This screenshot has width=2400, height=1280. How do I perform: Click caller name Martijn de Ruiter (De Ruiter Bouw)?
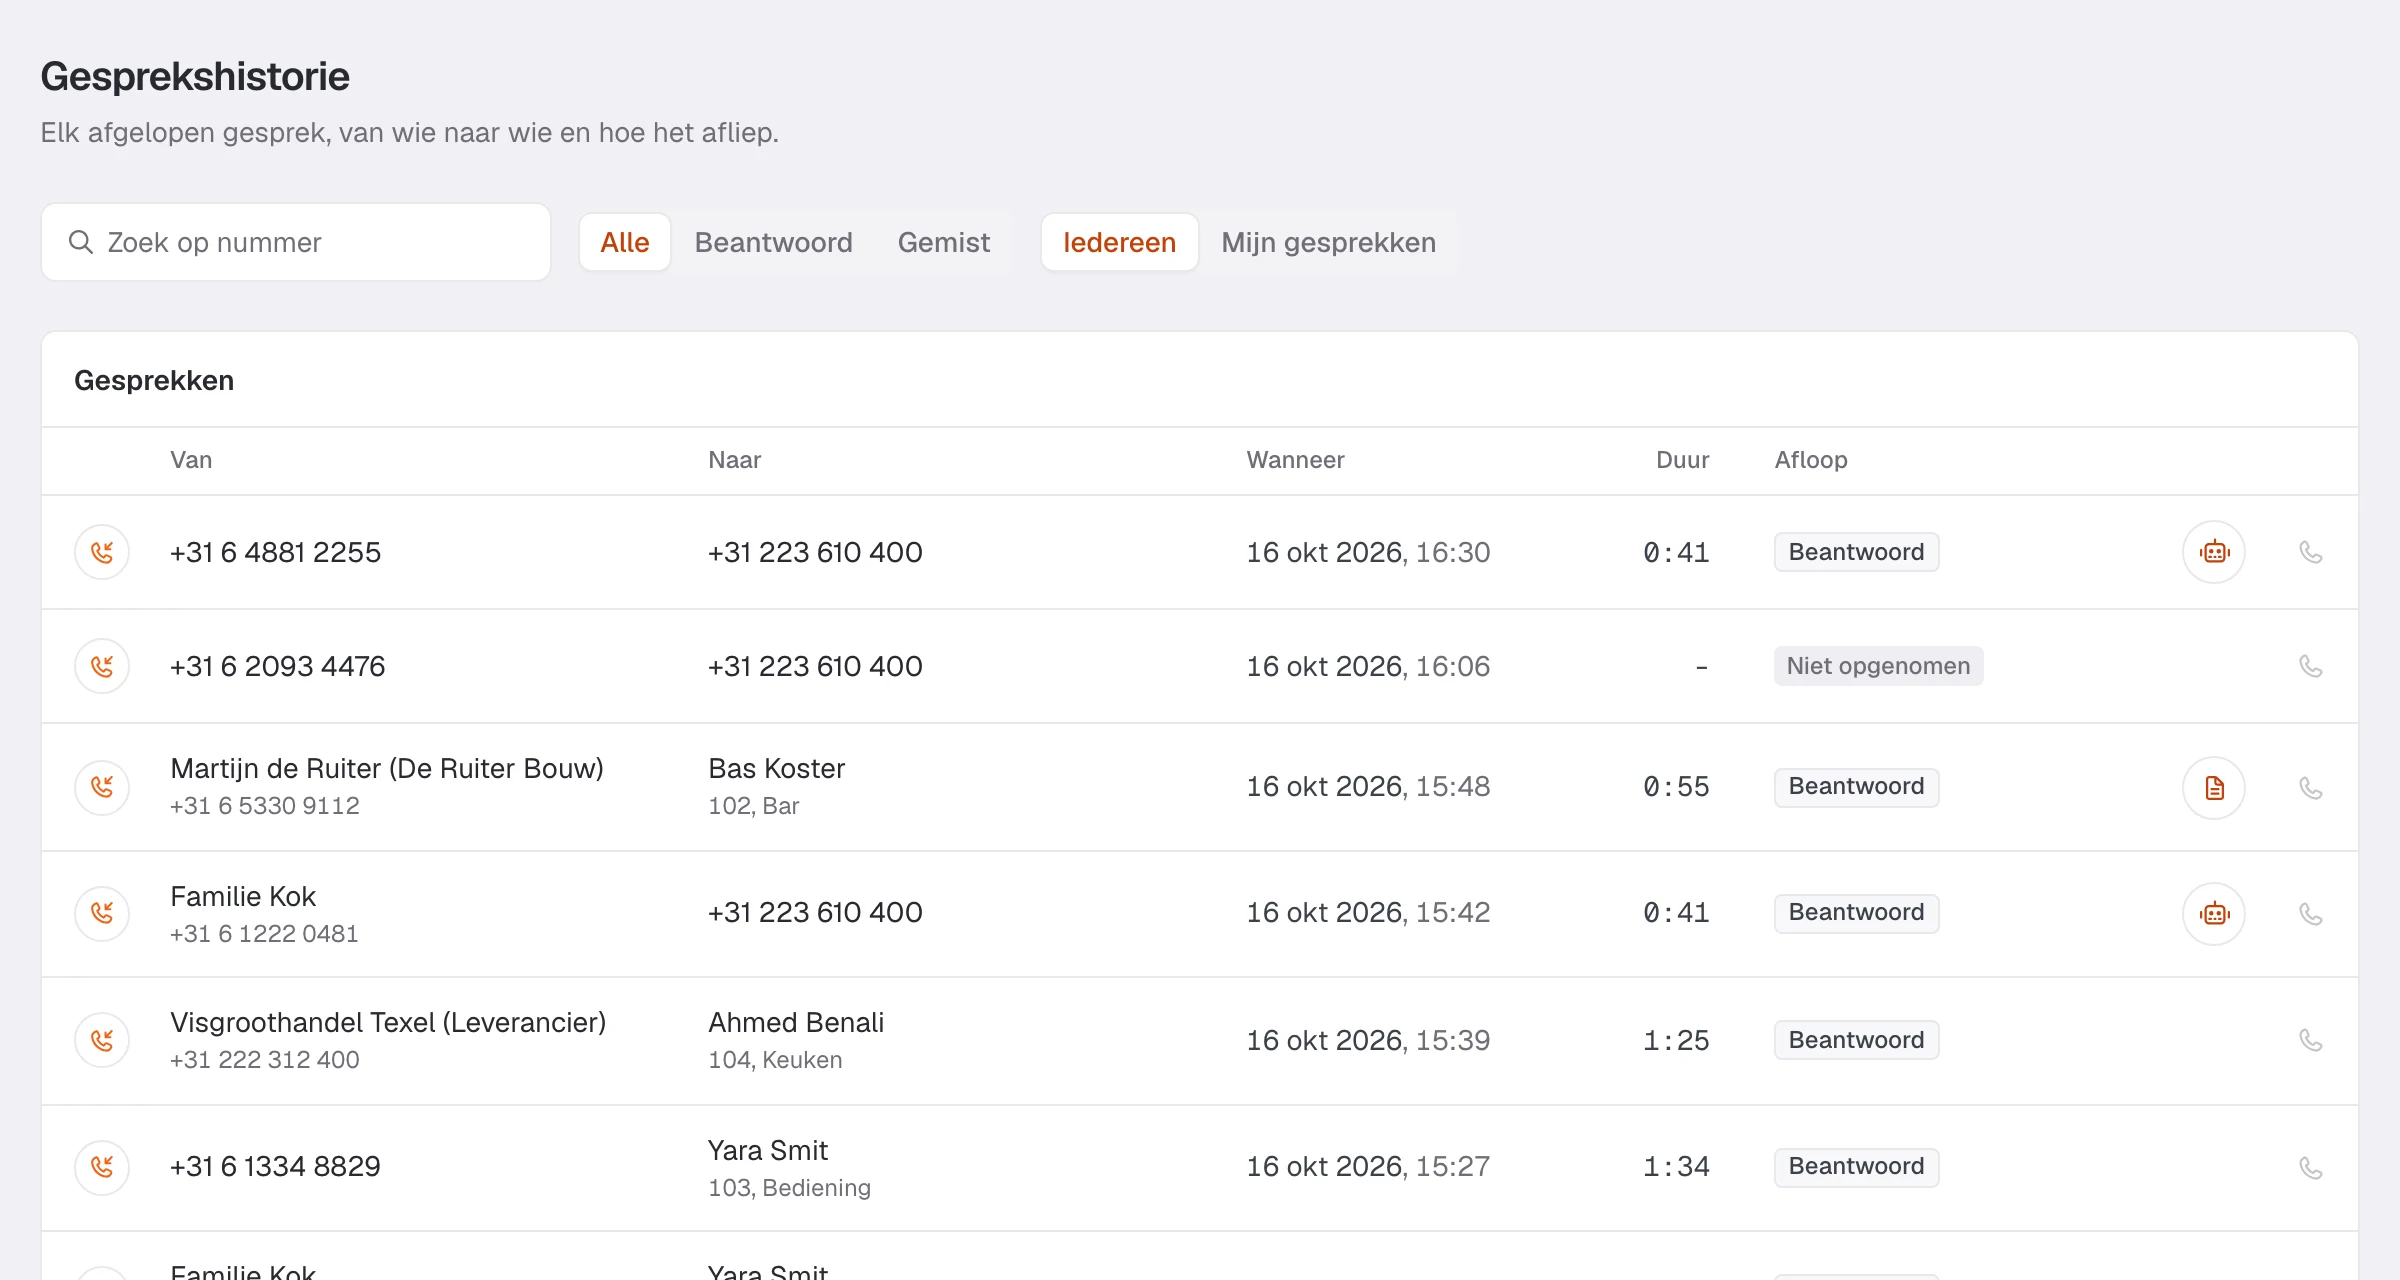point(387,769)
